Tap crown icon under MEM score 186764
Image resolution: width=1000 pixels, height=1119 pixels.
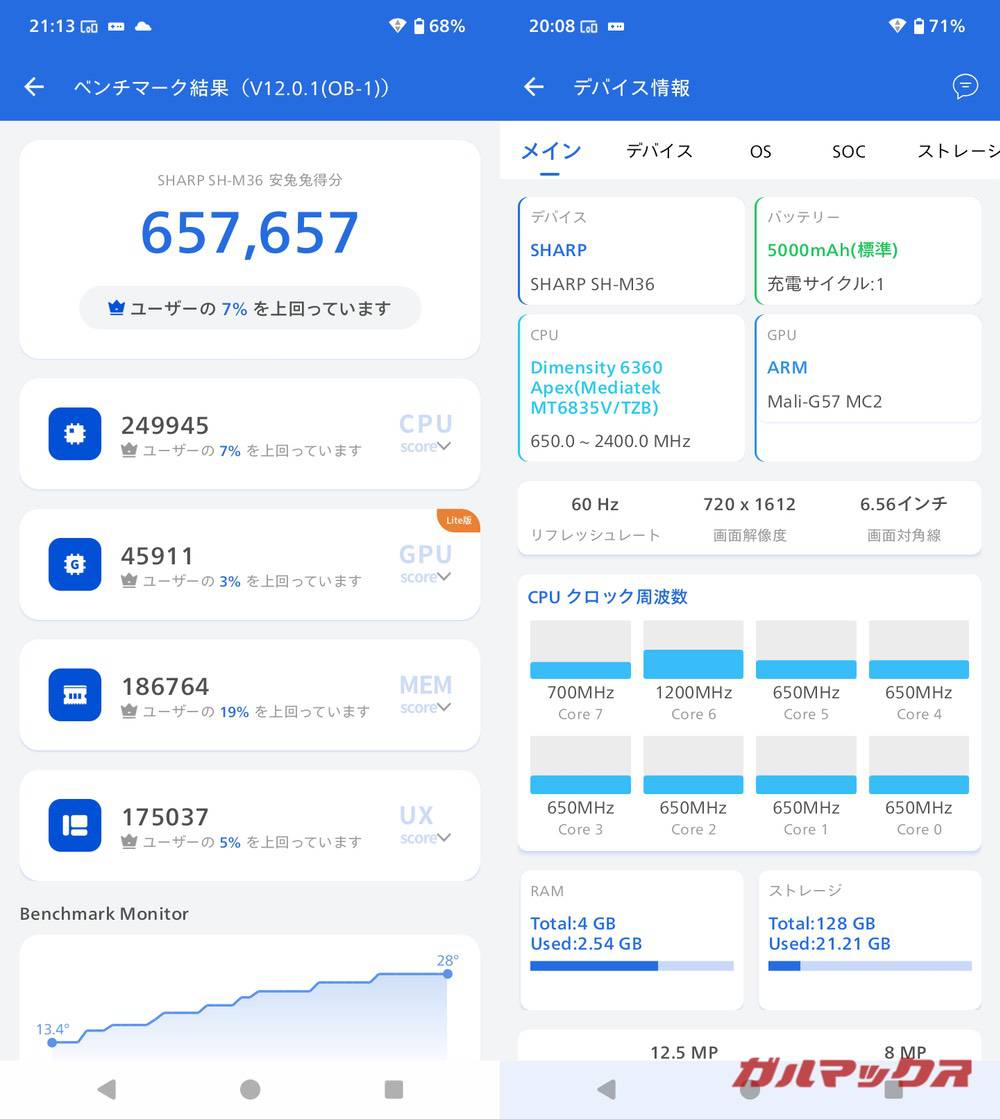pyautogui.click(x=129, y=712)
